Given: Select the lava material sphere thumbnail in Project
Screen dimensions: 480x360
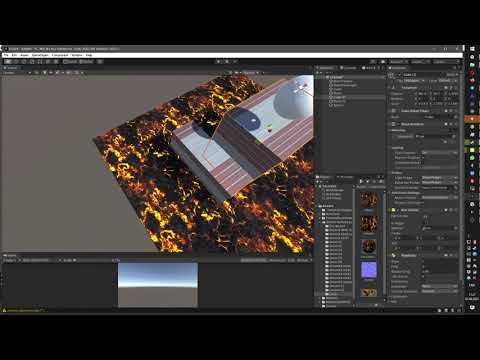Looking at the screenshot, I should point(369,247).
